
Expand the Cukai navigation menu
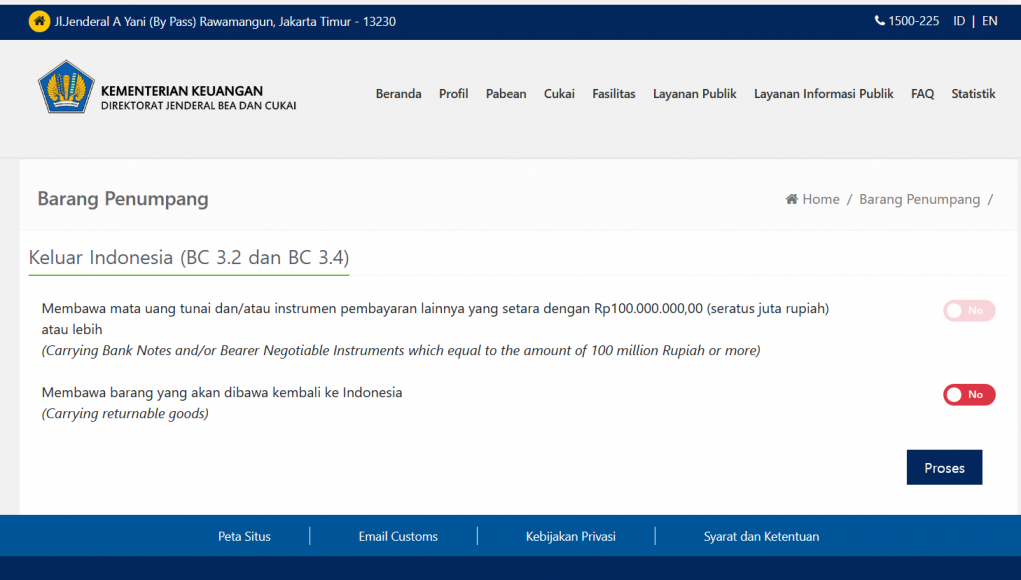[x=559, y=94]
